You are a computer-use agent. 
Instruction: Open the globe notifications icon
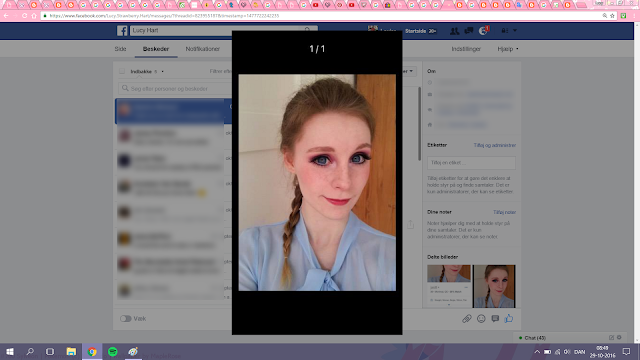483,31
